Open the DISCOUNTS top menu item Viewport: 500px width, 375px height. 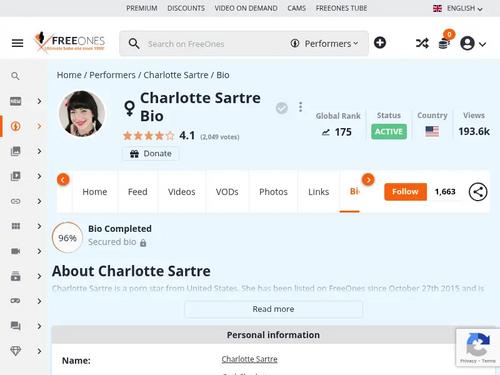[186, 8]
